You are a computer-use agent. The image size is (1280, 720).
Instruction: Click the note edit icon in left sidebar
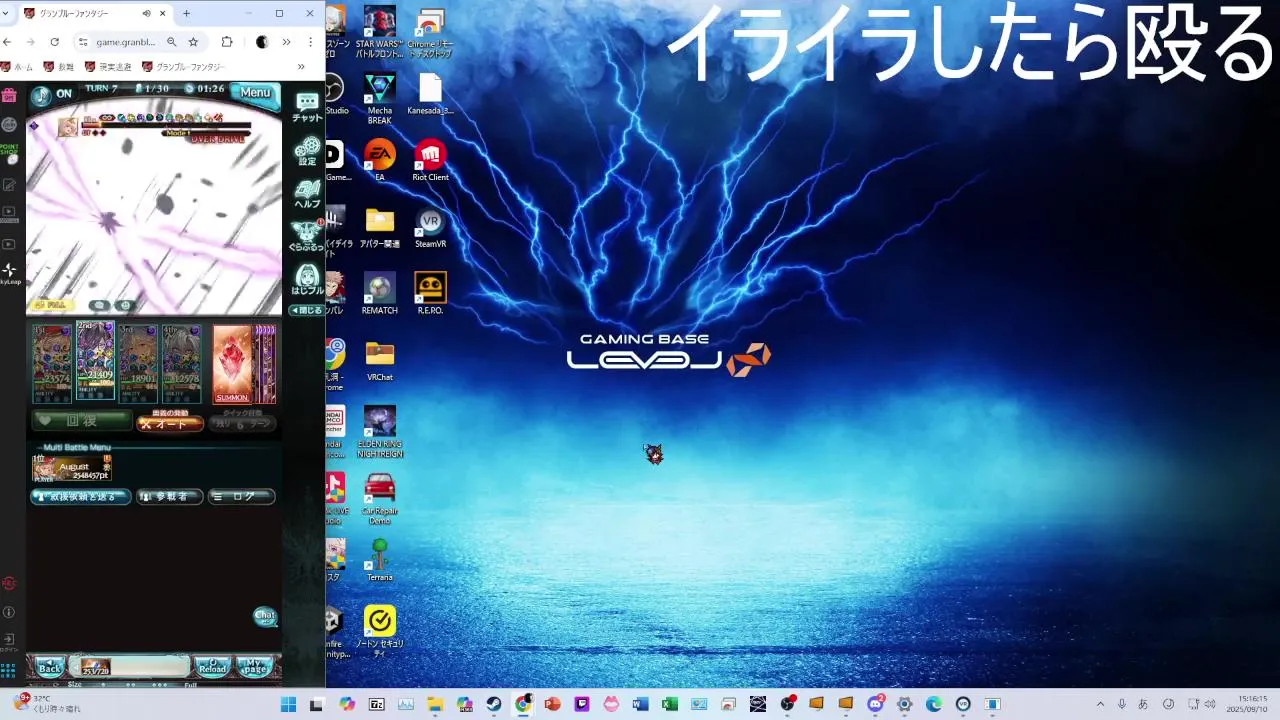coord(9,185)
